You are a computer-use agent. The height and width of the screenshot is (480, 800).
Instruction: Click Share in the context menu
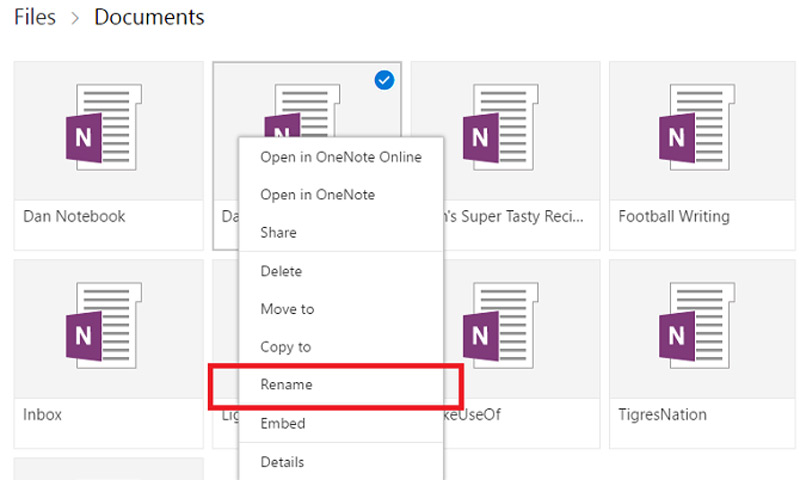coord(278,233)
